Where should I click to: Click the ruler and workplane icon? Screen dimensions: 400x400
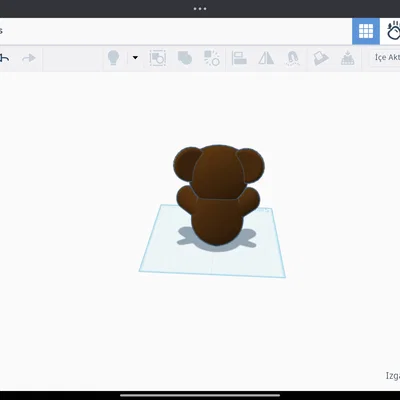(321, 58)
